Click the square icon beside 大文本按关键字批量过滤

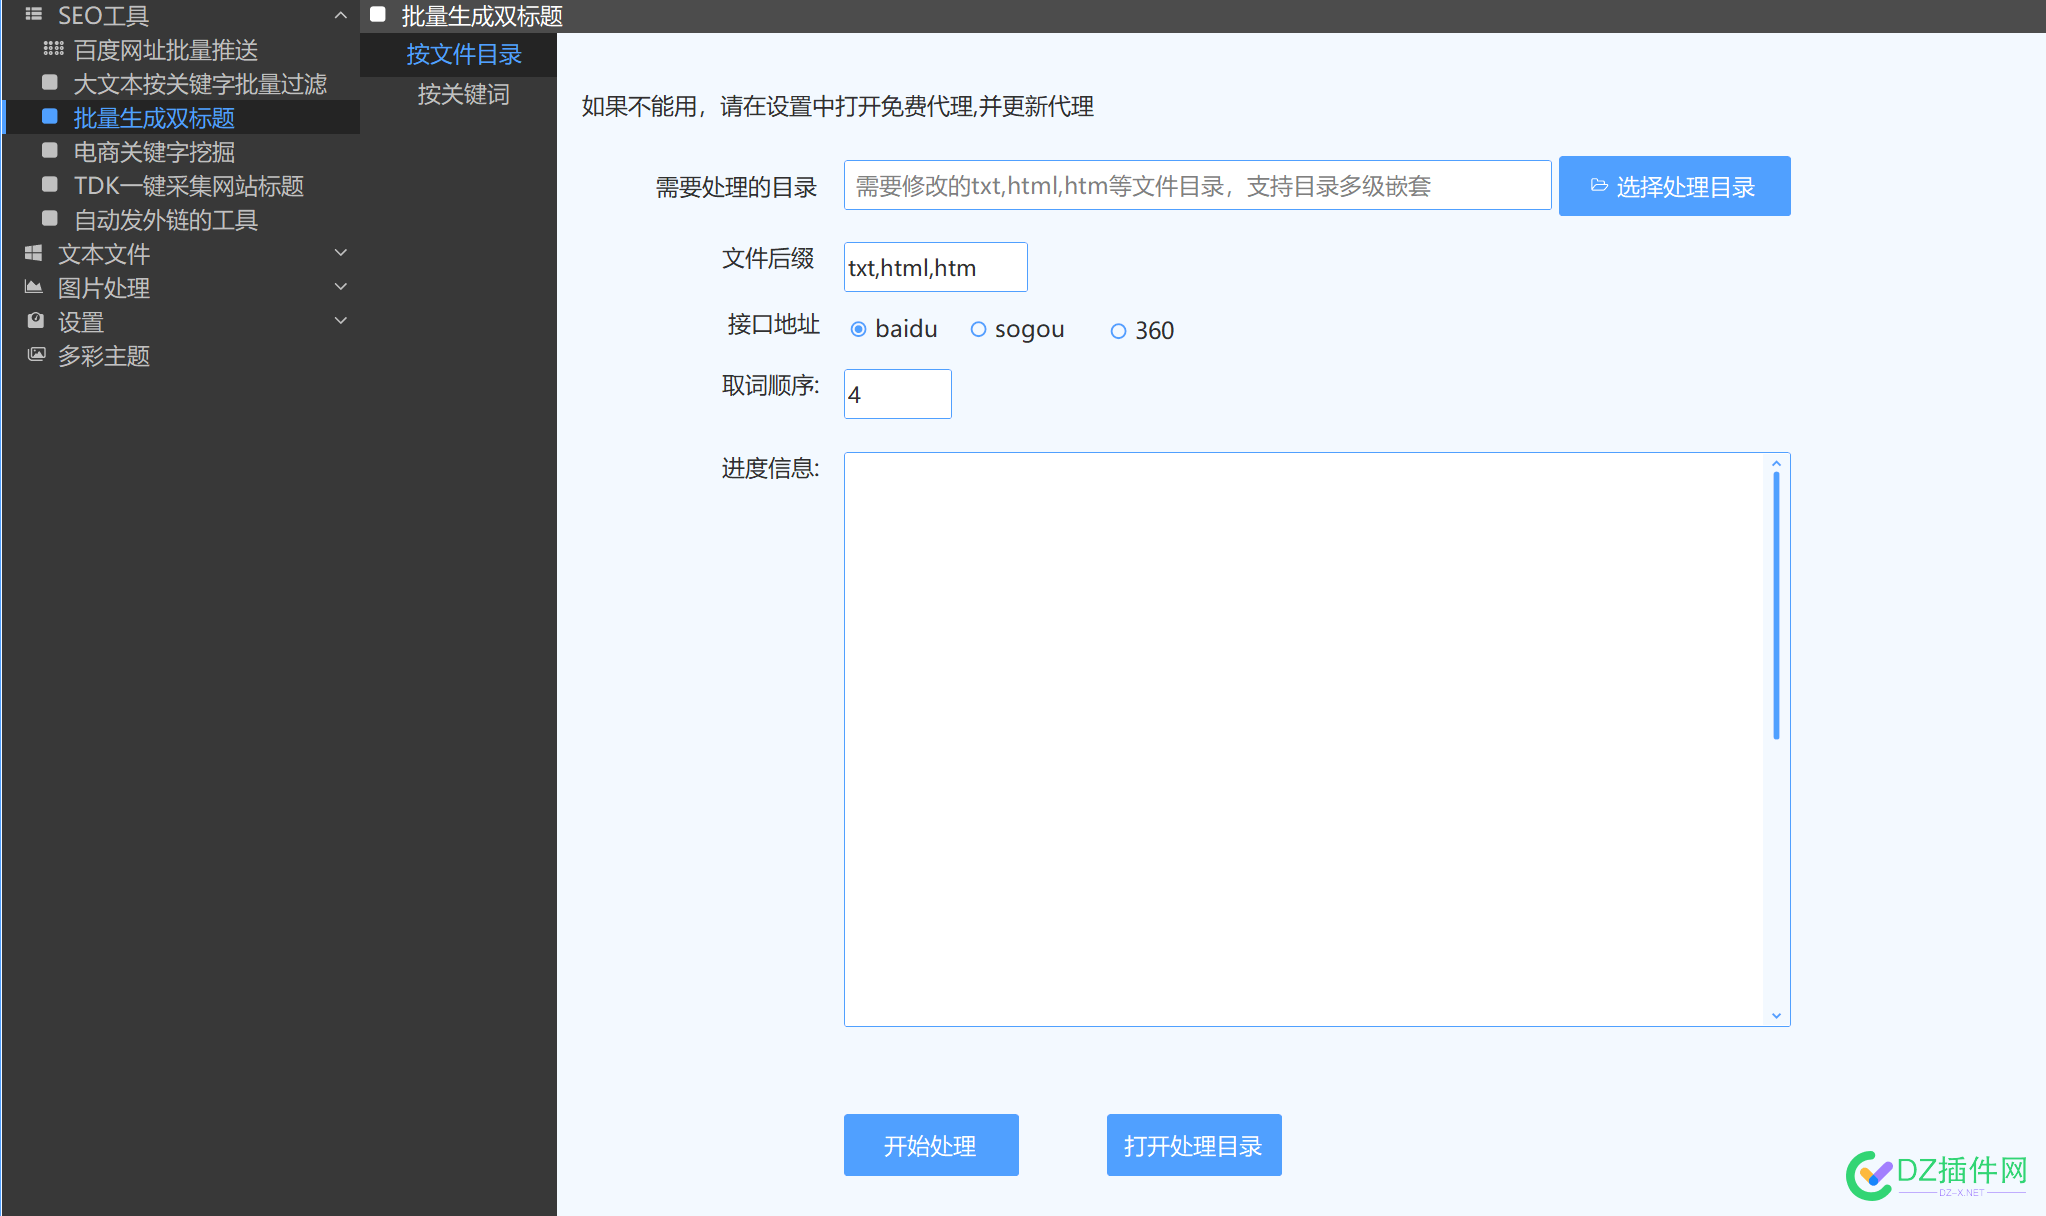pyautogui.click(x=50, y=82)
